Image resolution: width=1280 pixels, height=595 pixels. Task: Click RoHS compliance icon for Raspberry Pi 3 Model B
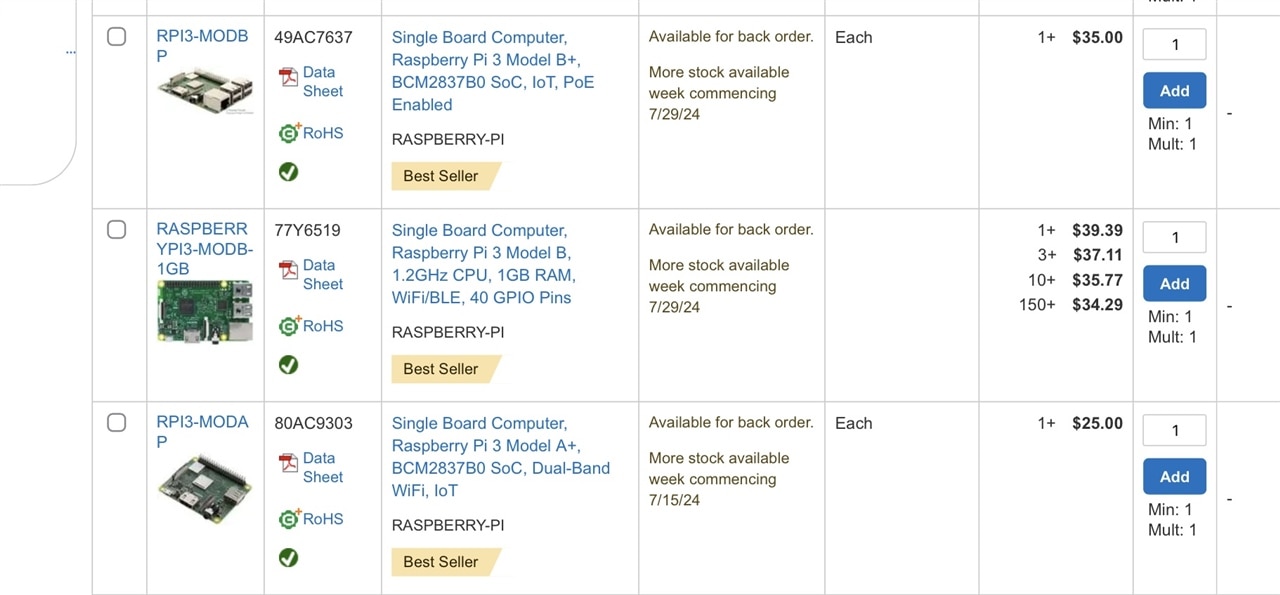point(289,326)
